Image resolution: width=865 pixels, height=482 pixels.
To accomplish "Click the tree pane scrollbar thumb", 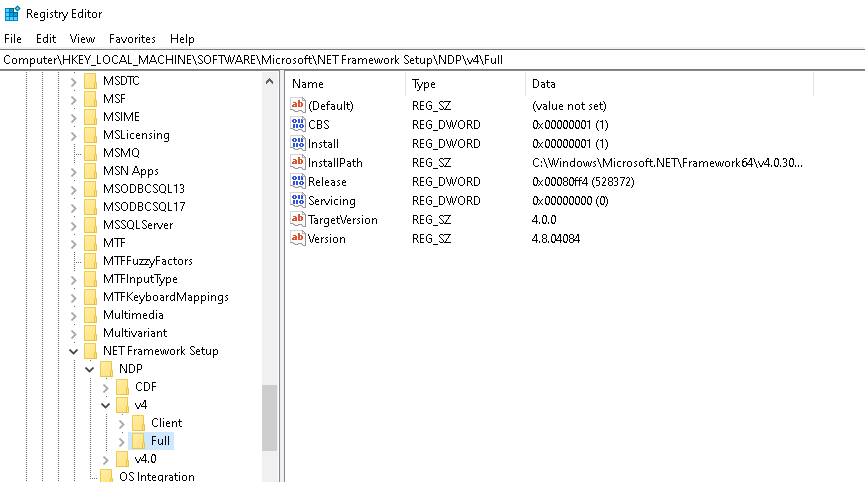I will click(269, 418).
